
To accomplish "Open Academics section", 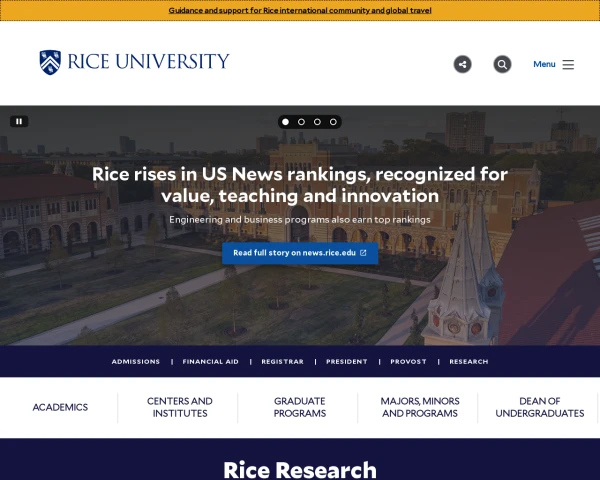I will coord(60,407).
